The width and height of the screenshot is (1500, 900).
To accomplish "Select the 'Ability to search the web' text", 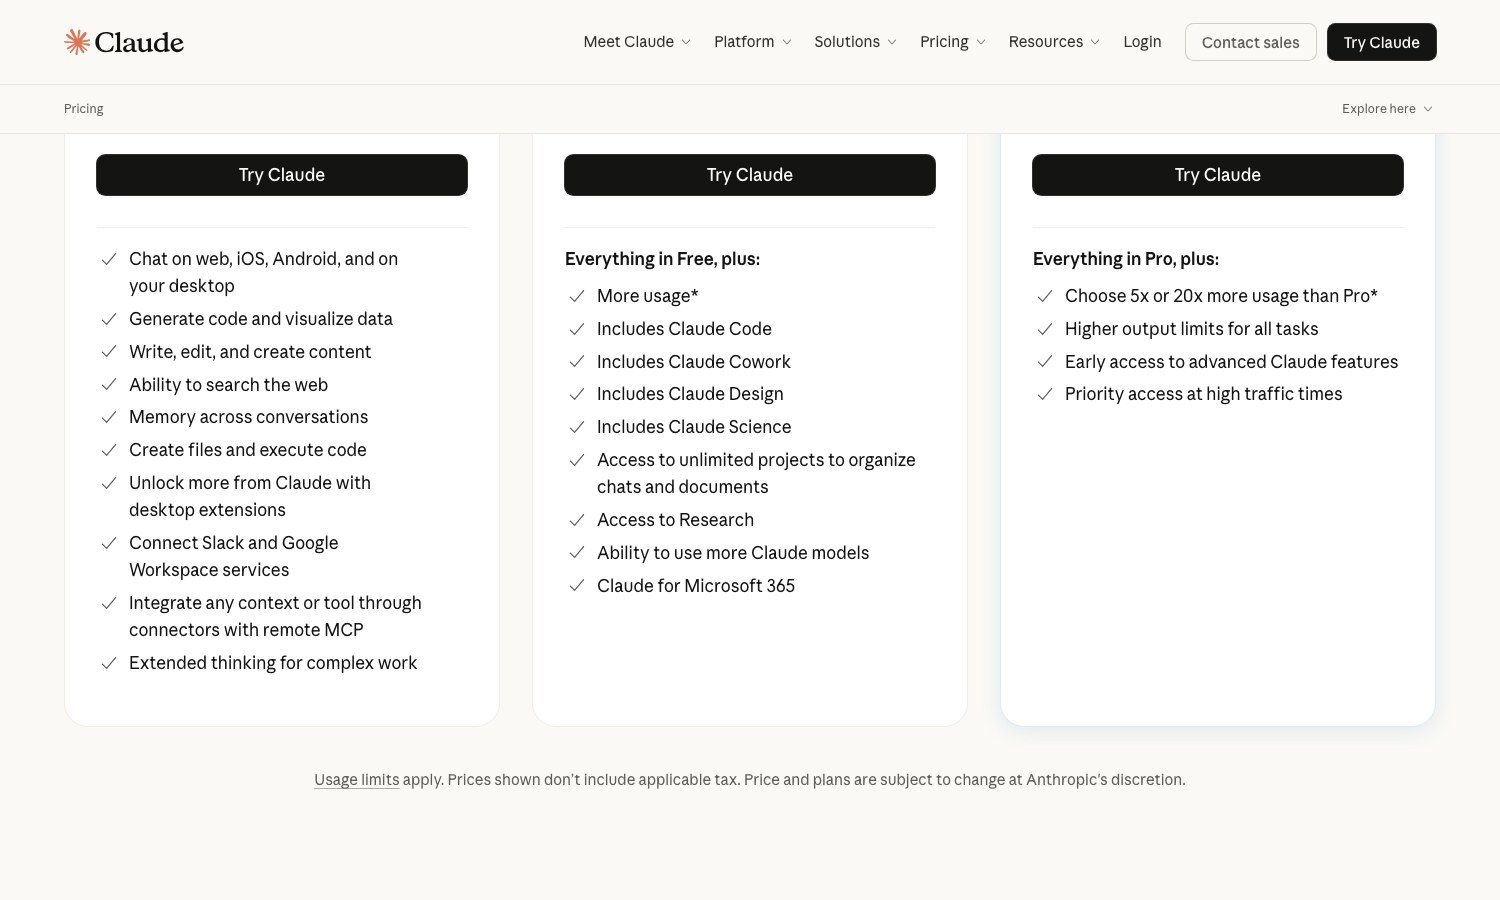I will [x=228, y=385].
